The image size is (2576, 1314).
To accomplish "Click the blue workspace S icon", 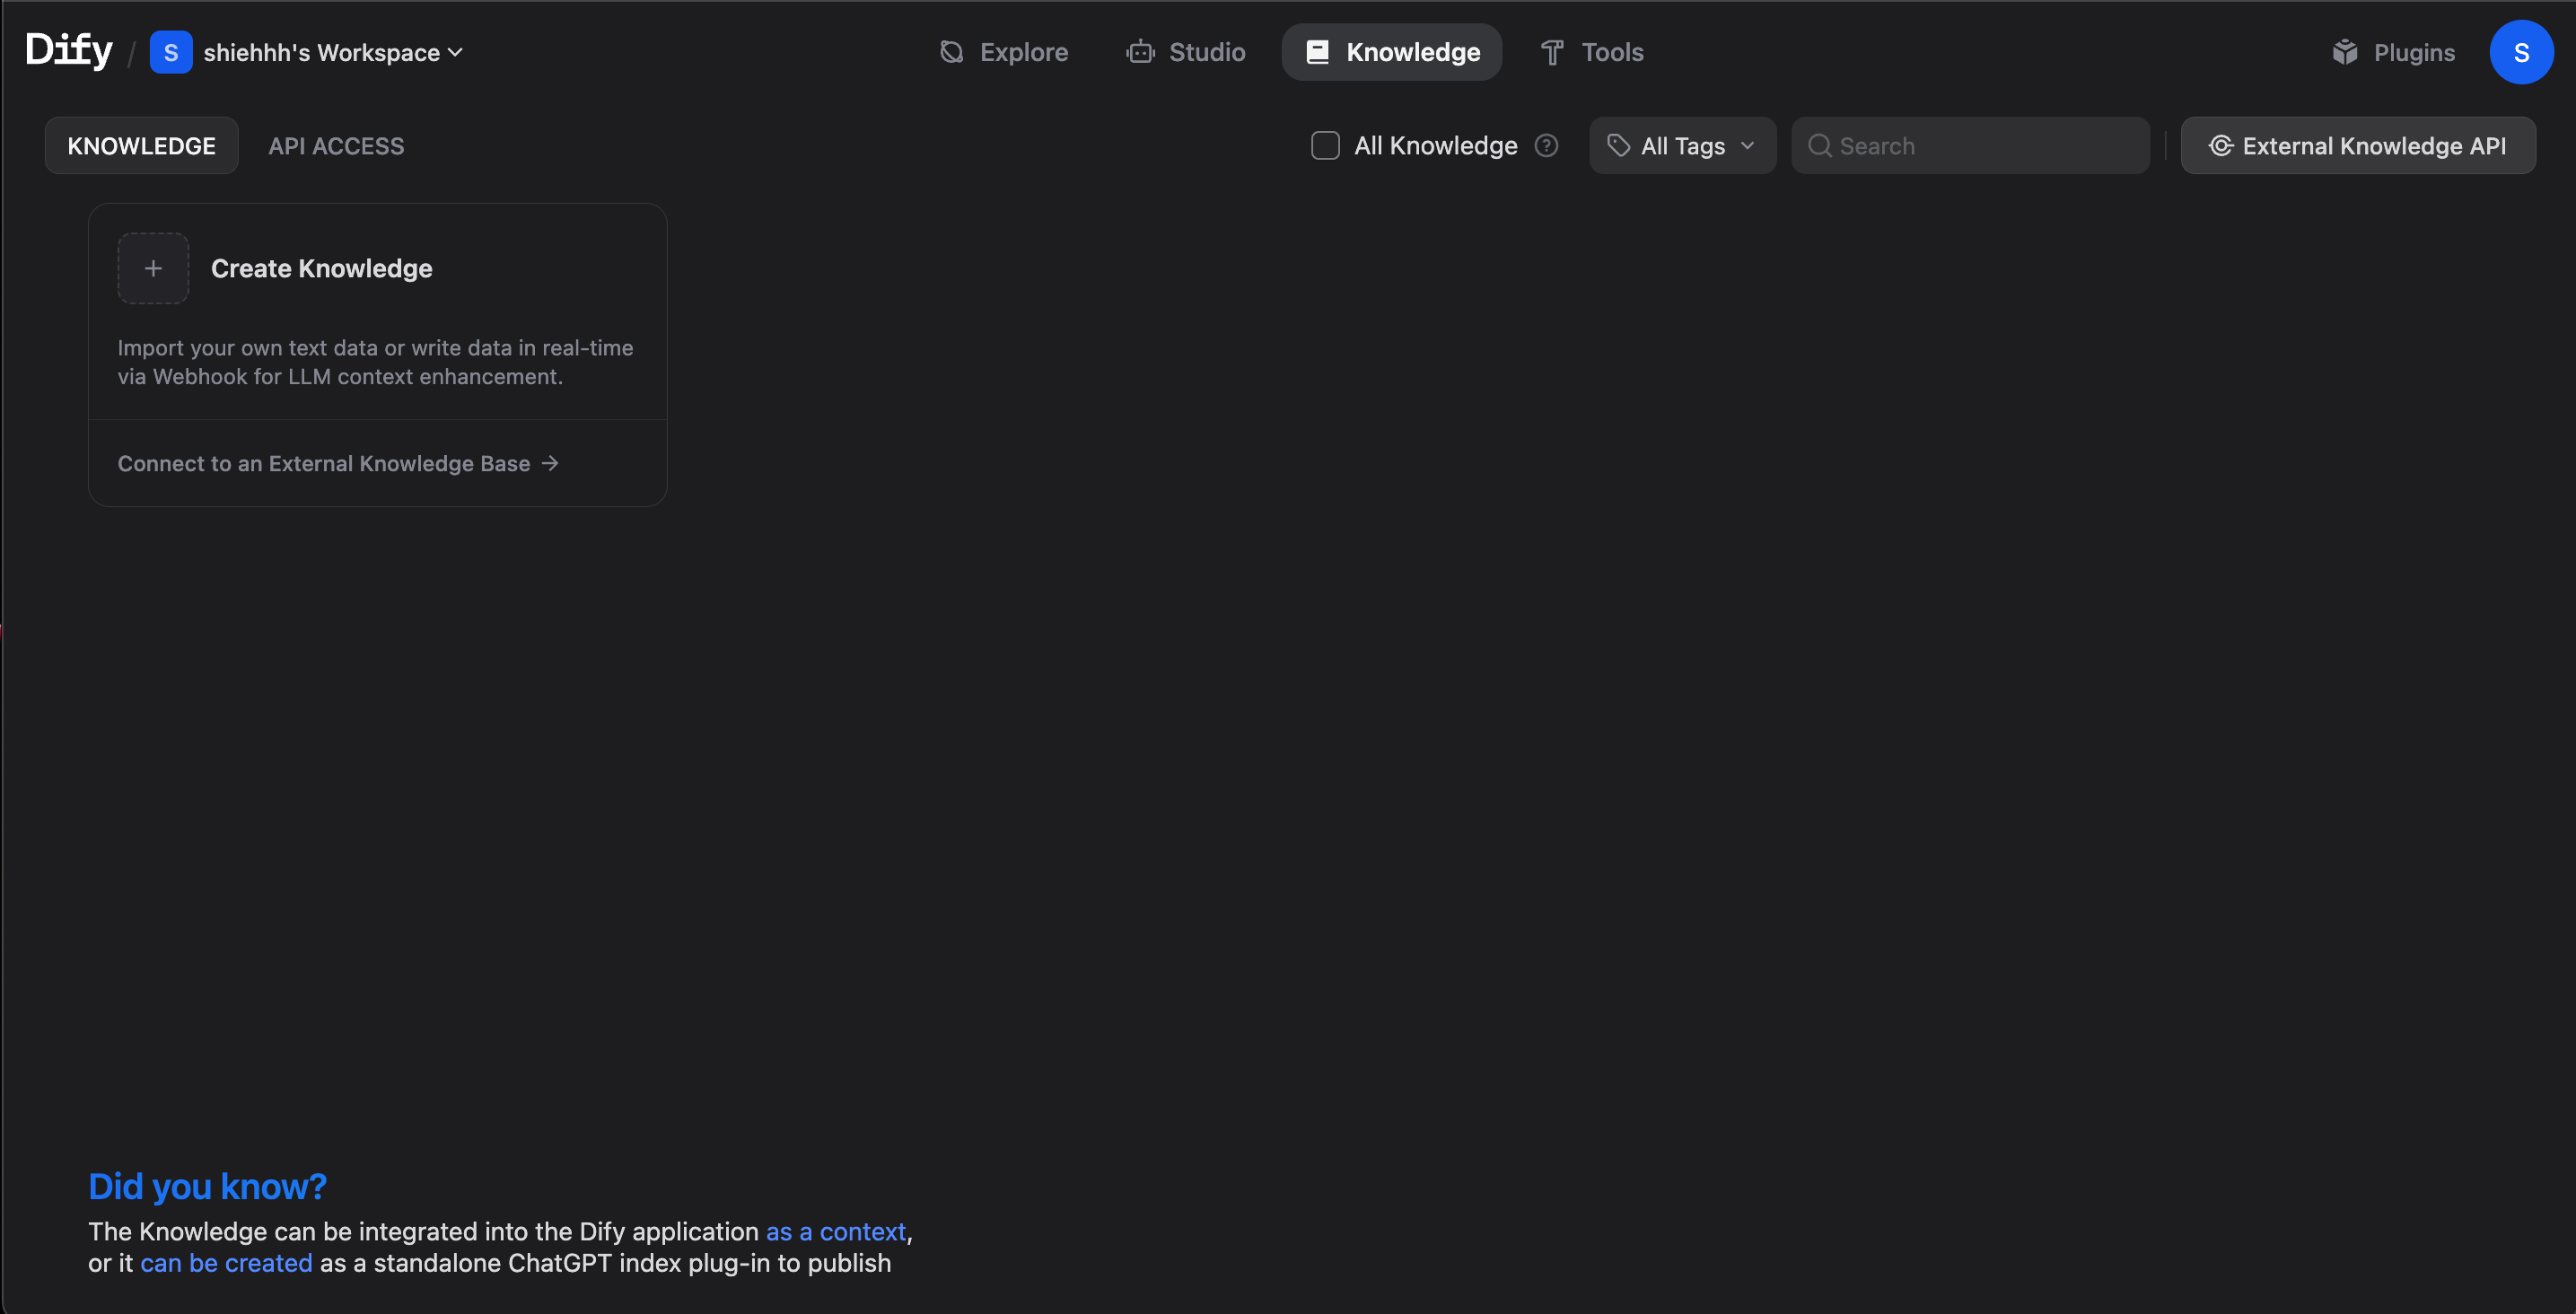I will coord(171,52).
